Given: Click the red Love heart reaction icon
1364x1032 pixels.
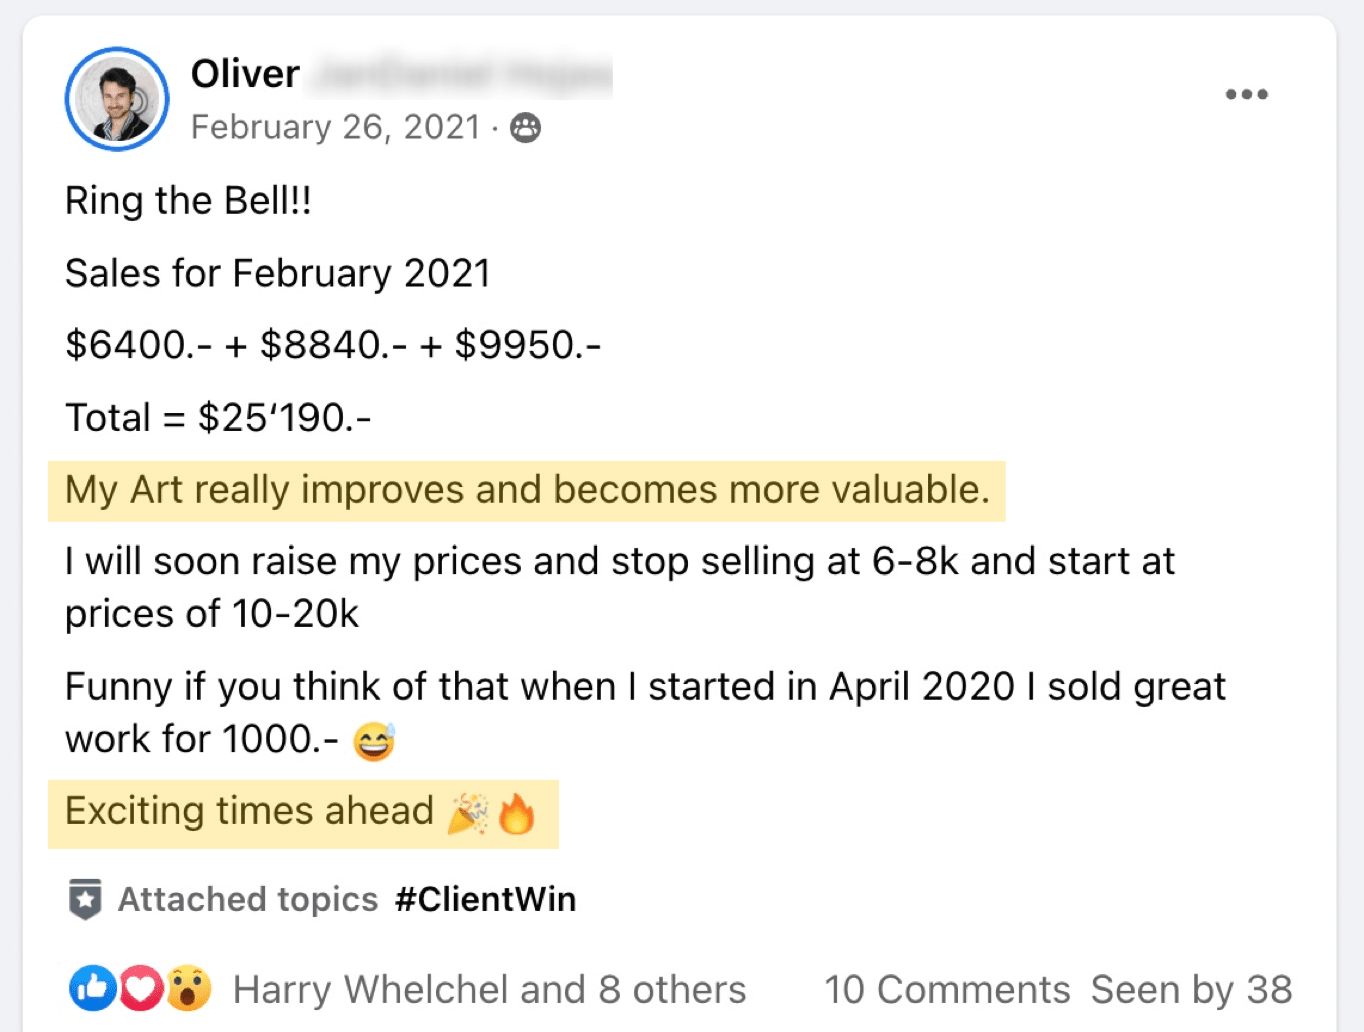Looking at the screenshot, I should coord(140,989).
